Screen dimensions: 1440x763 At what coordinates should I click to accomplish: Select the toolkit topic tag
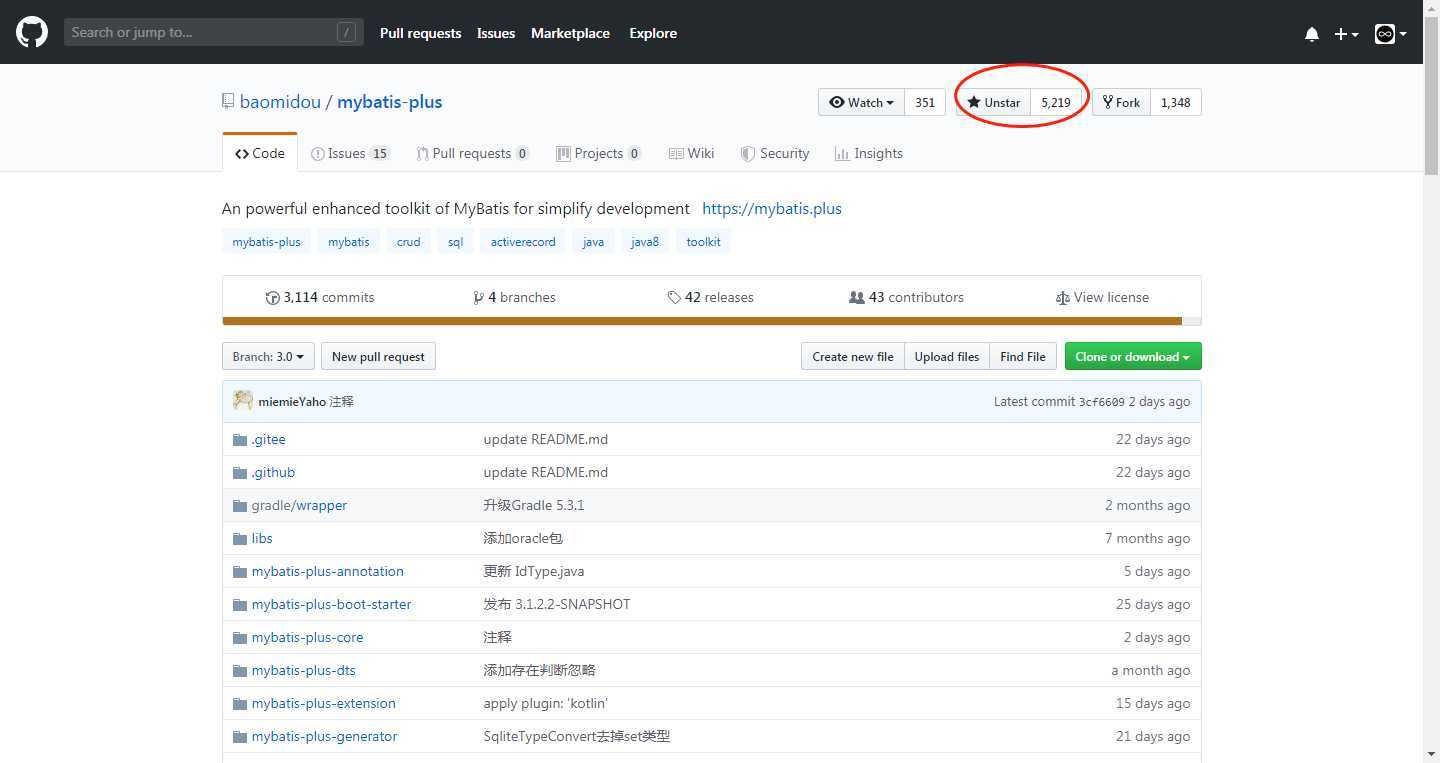(703, 242)
